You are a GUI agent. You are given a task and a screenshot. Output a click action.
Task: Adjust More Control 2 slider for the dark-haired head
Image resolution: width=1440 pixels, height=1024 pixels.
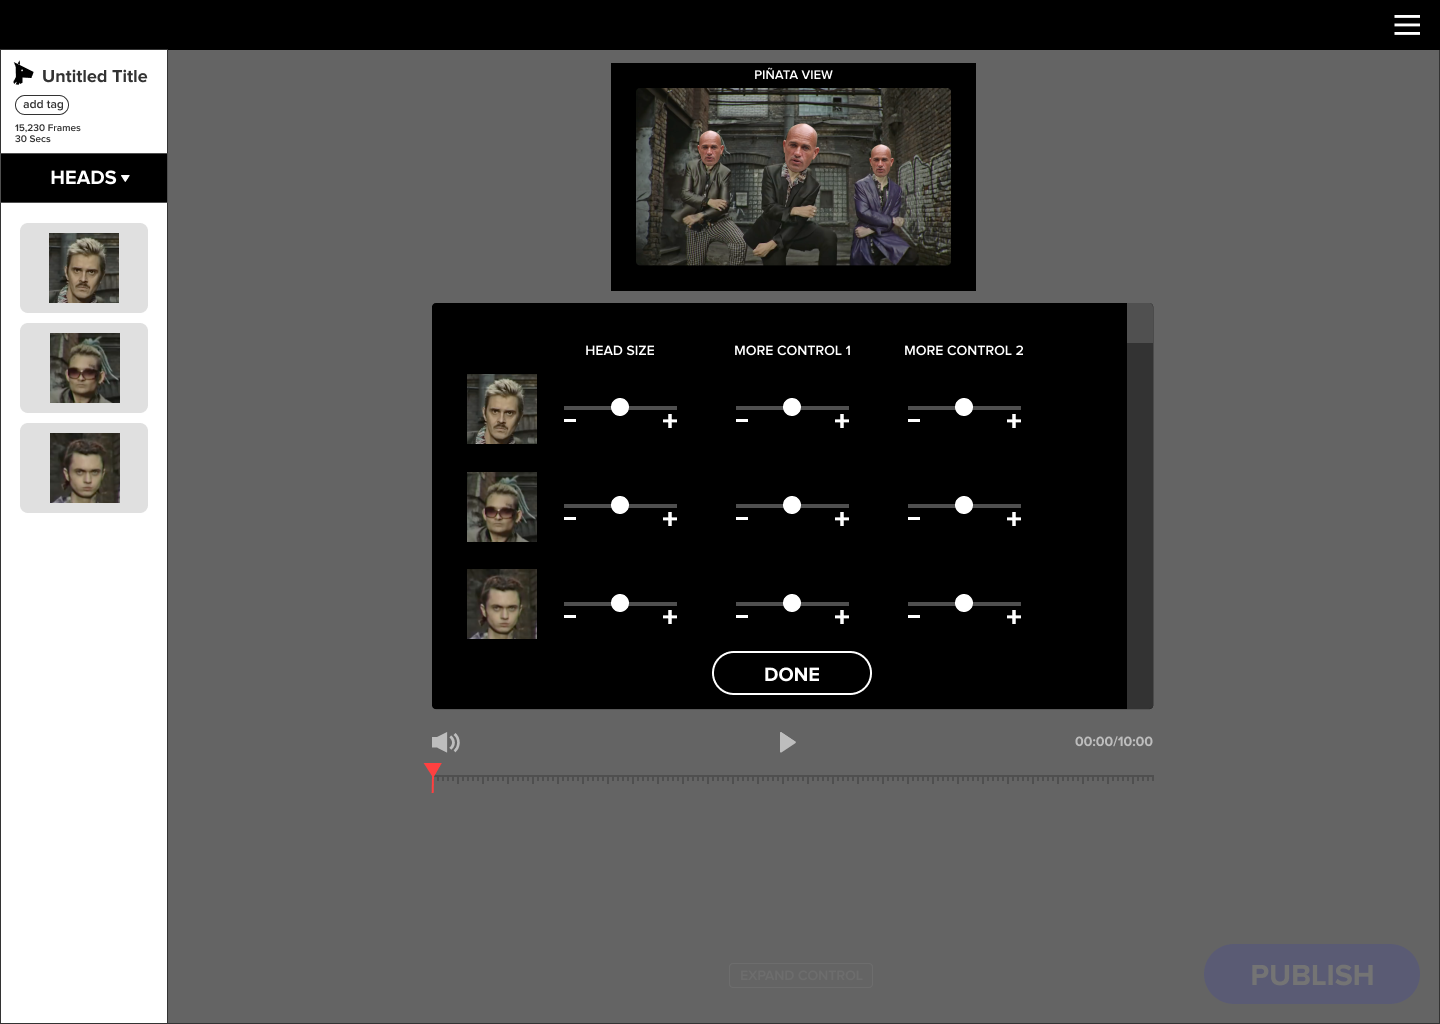pyautogui.click(x=964, y=603)
